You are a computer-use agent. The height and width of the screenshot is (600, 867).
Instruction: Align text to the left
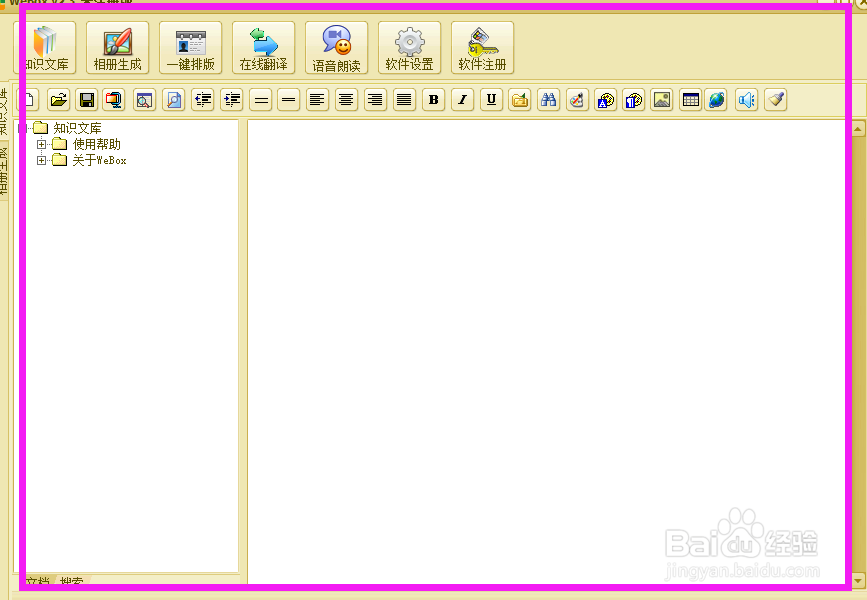317,100
